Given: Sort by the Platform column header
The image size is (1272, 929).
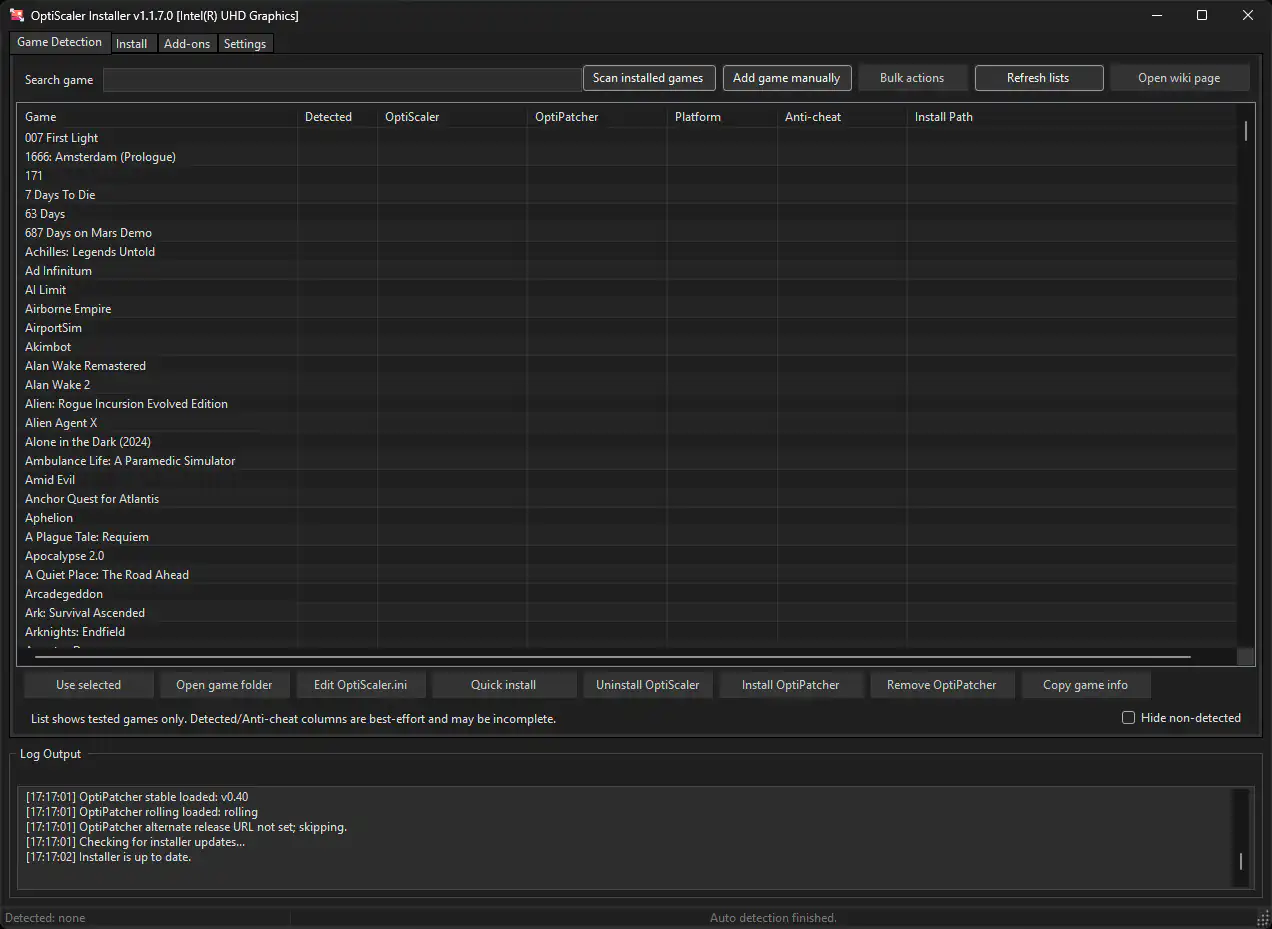Looking at the screenshot, I should (722, 117).
